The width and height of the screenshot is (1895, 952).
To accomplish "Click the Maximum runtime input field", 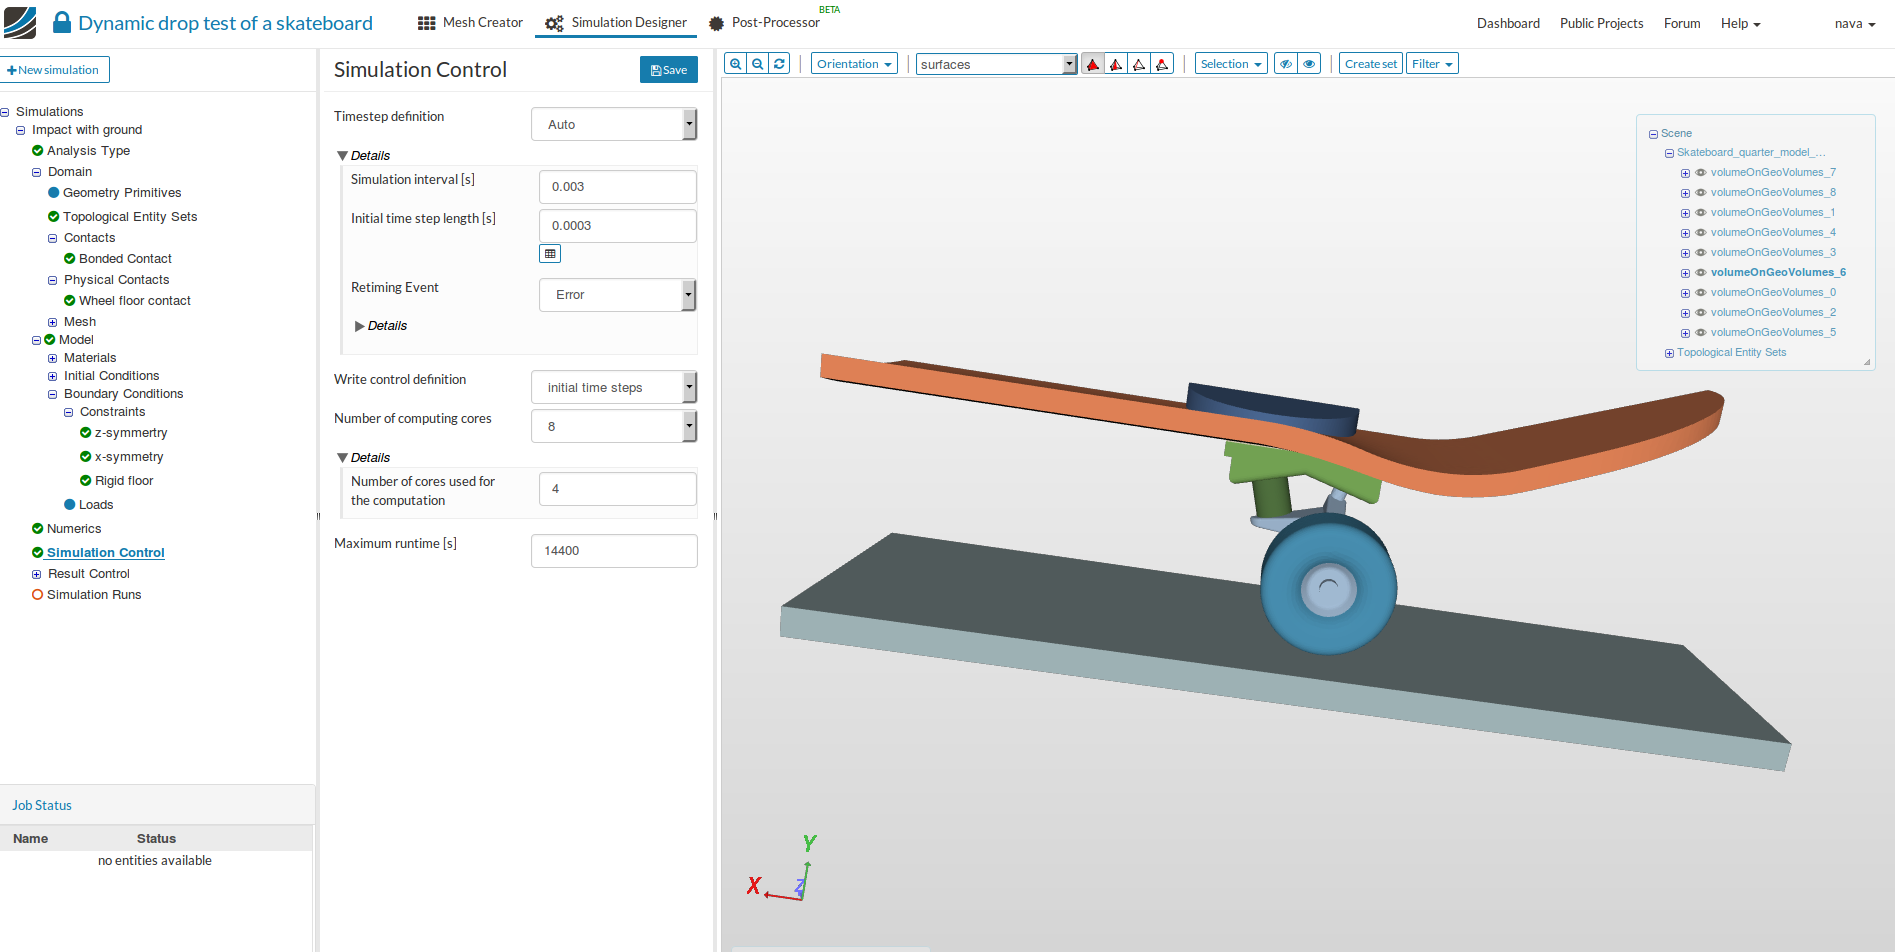I will point(614,551).
